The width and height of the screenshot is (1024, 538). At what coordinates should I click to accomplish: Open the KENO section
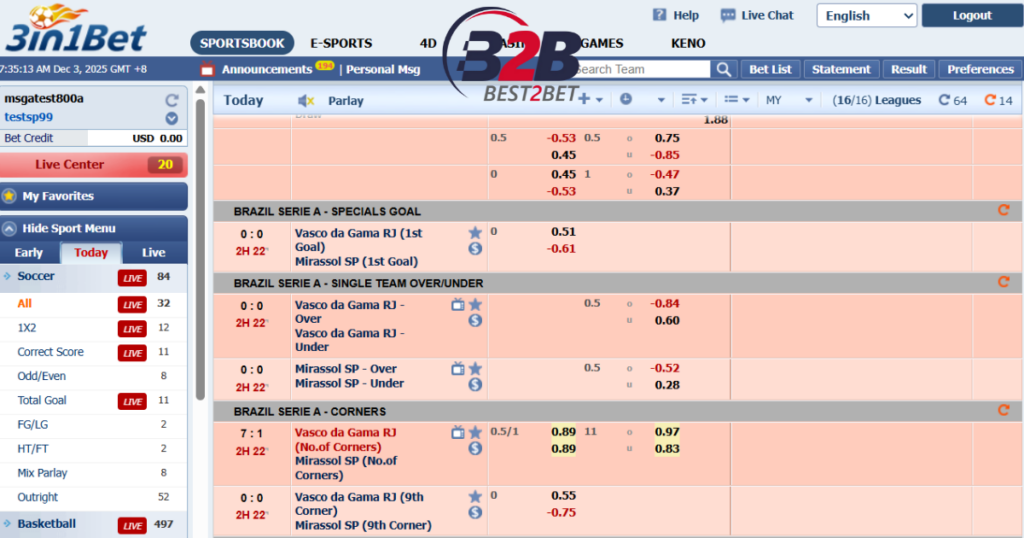pos(688,43)
